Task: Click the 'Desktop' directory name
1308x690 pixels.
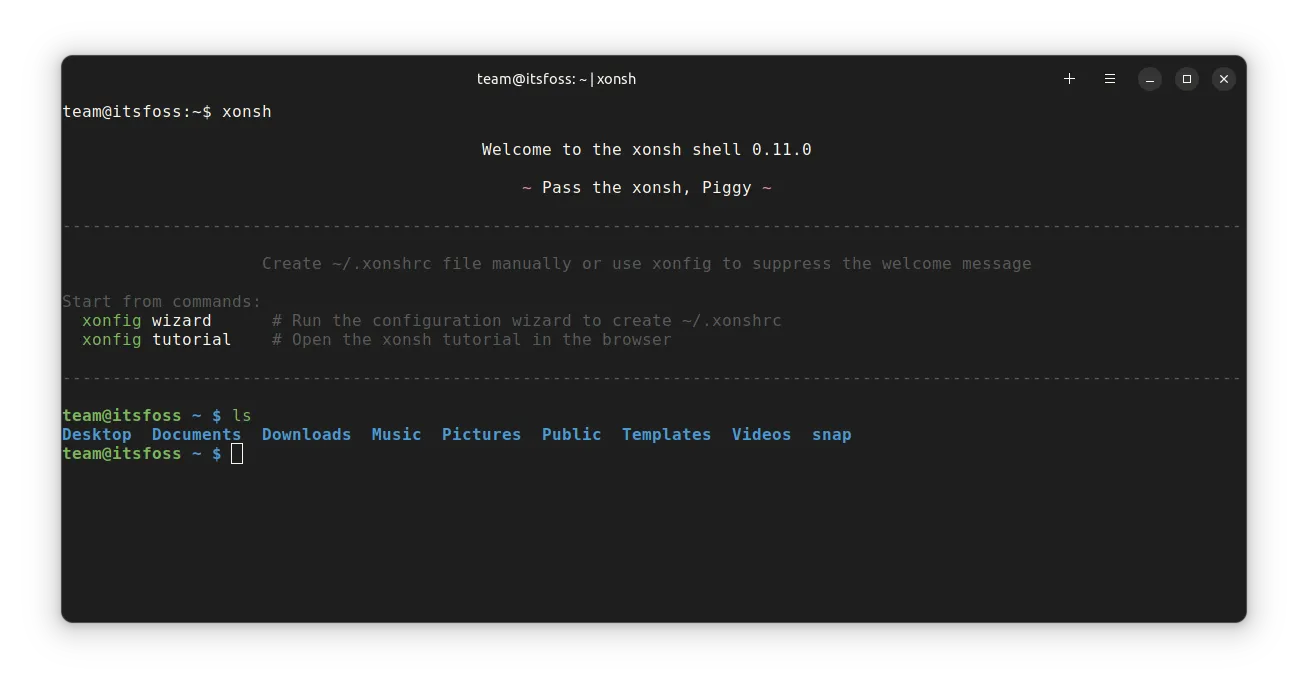Action: tap(97, 435)
